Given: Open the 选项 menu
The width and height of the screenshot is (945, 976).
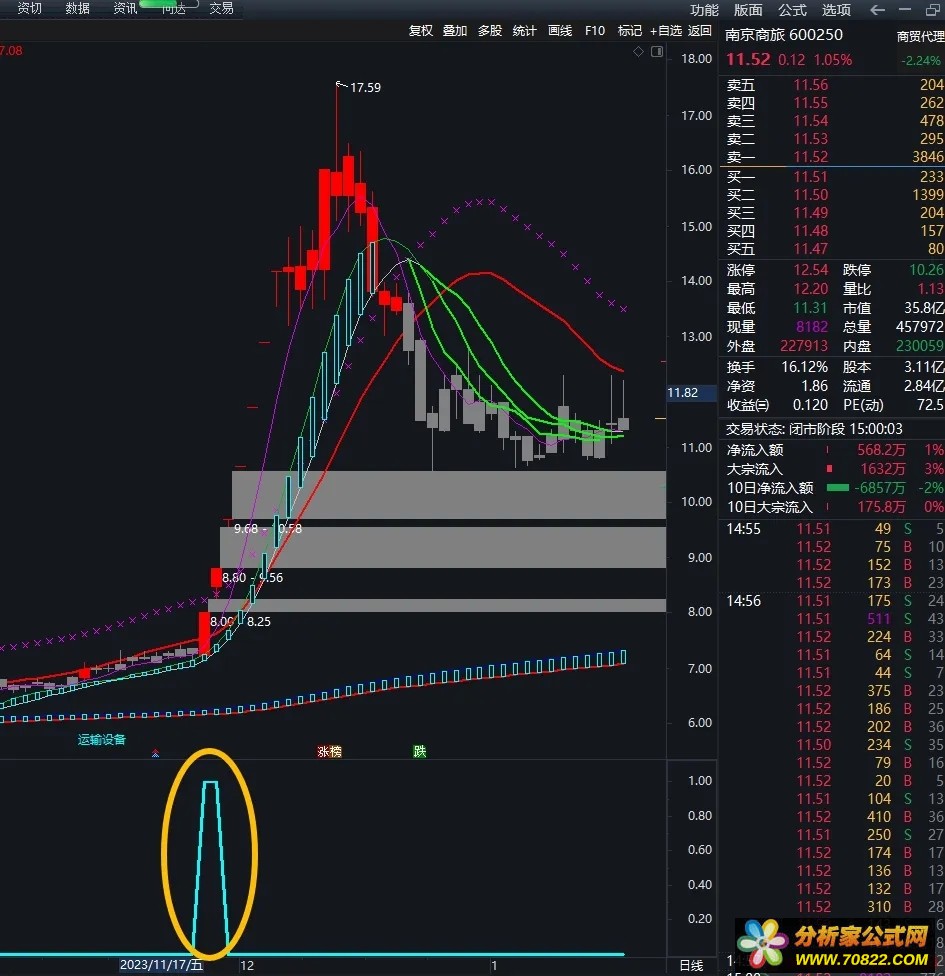Looking at the screenshot, I should coord(836,10).
